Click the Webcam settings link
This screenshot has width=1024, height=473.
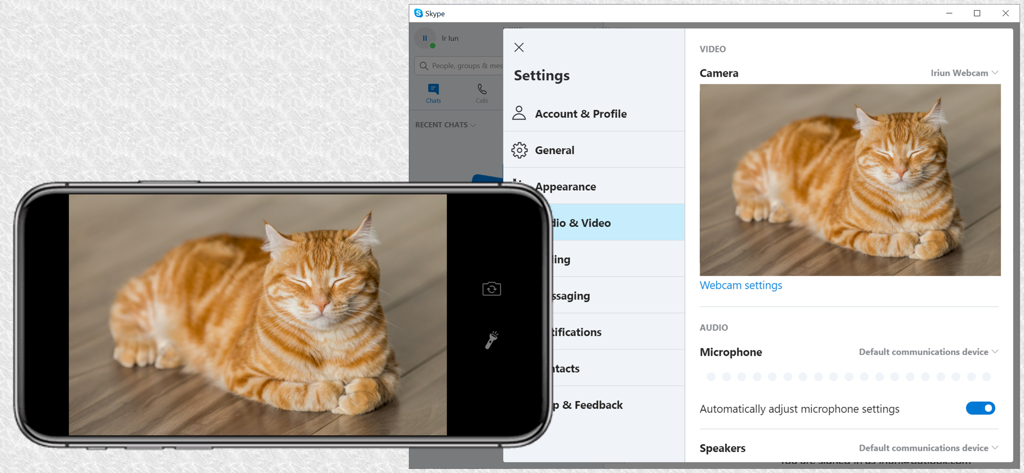[x=741, y=285]
